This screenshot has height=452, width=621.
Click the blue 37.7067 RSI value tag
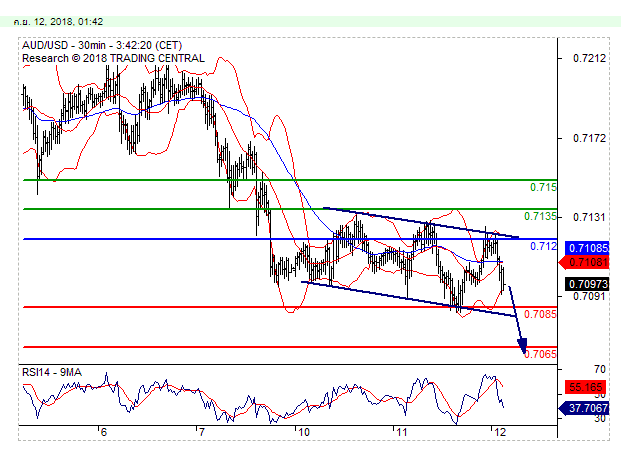[584, 408]
